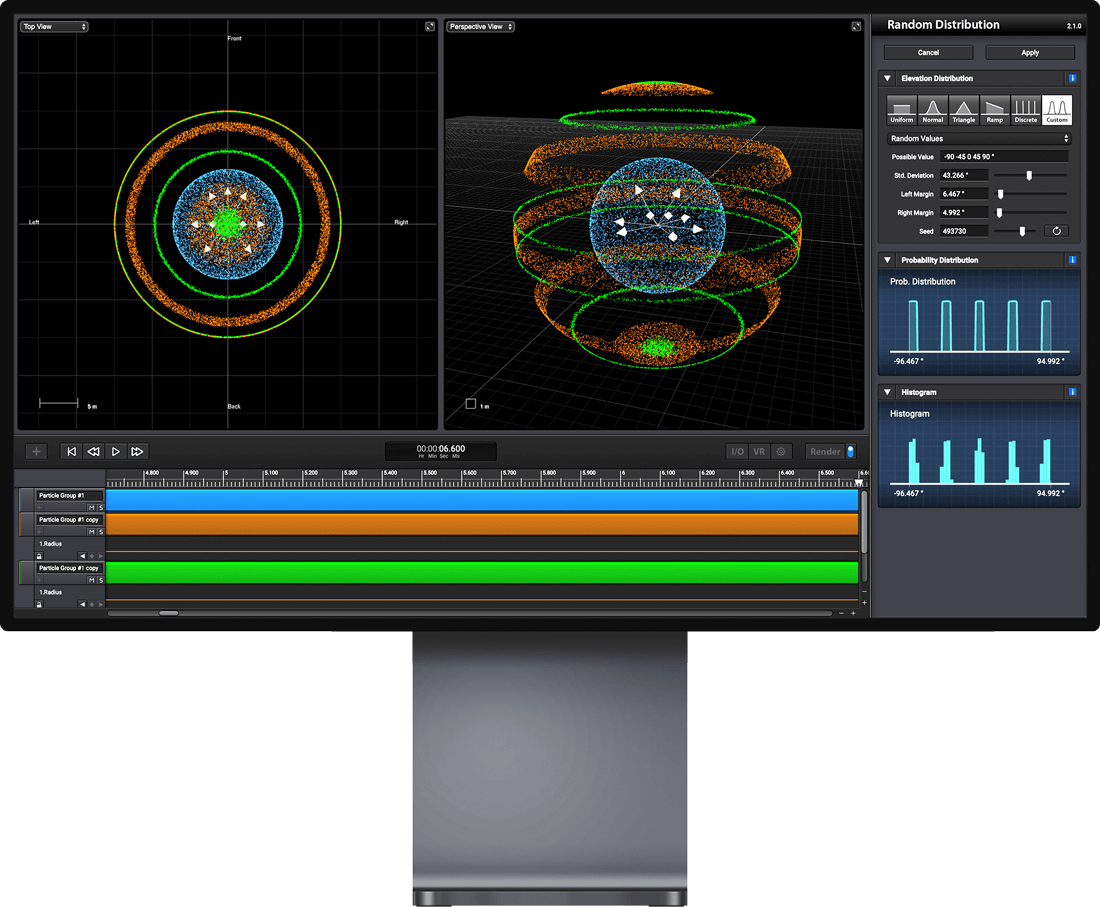Collapse the Histogram section

pos(887,393)
